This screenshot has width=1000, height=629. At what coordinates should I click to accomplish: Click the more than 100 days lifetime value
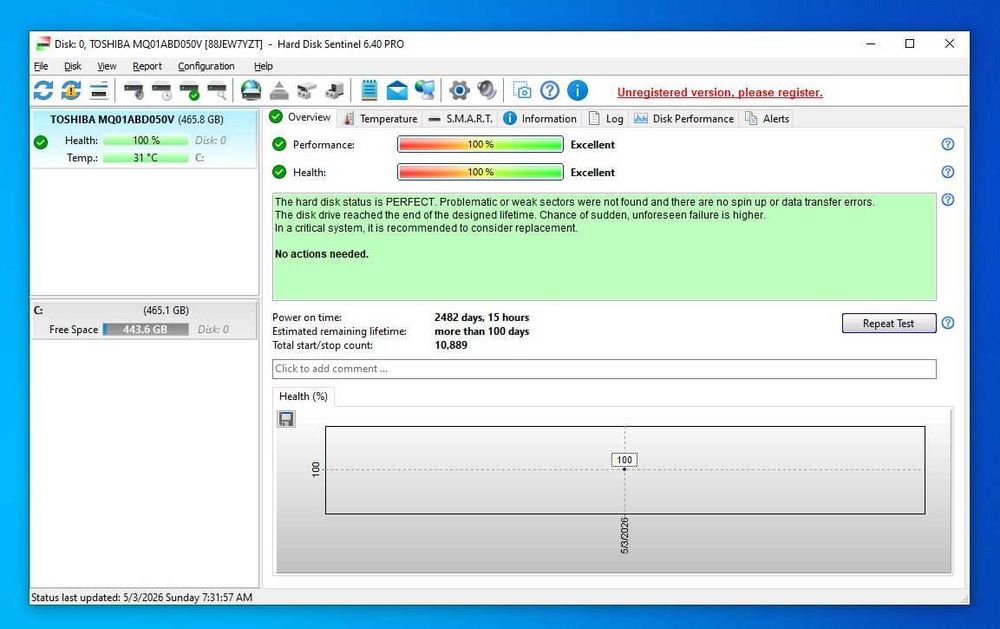coord(482,331)
